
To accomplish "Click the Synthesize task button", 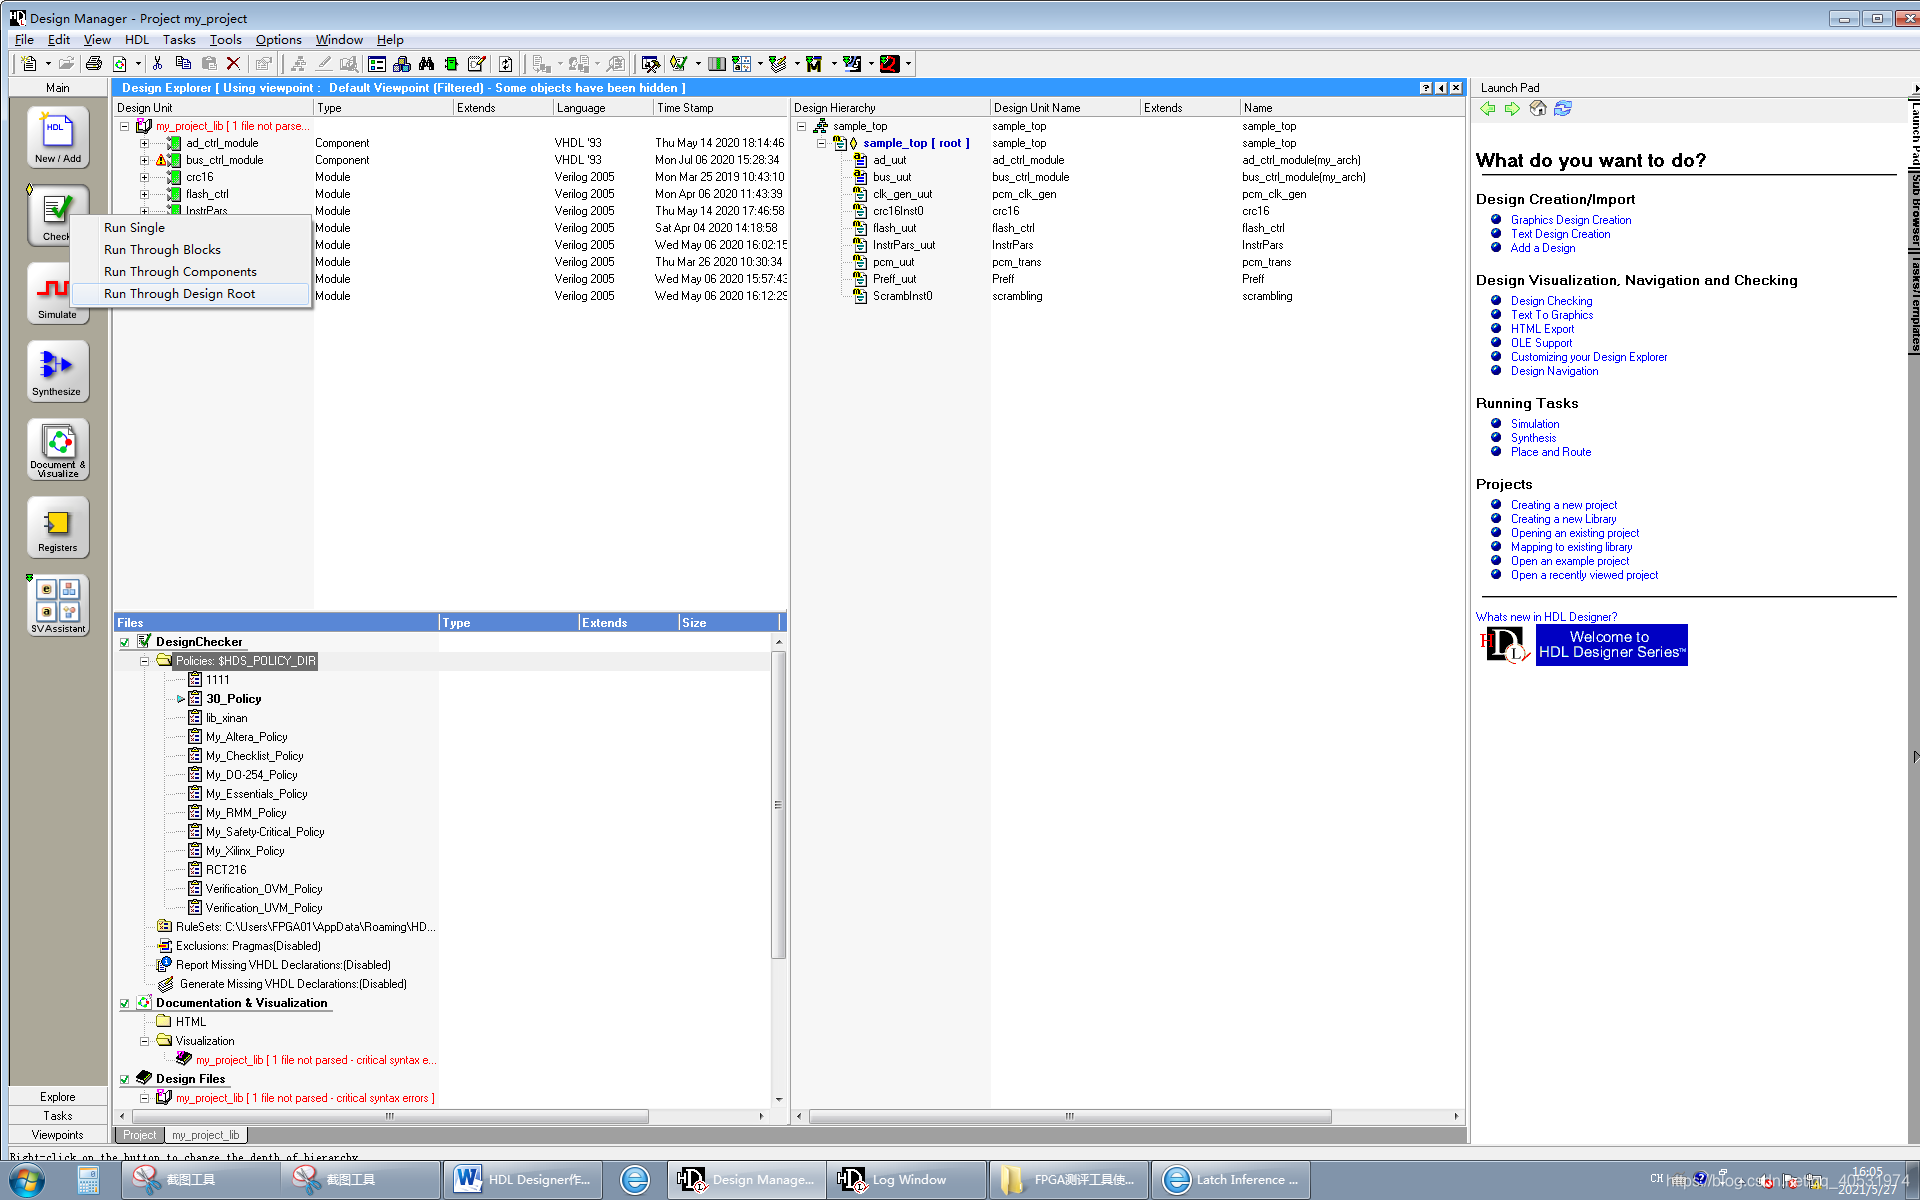I will [57, 370].
